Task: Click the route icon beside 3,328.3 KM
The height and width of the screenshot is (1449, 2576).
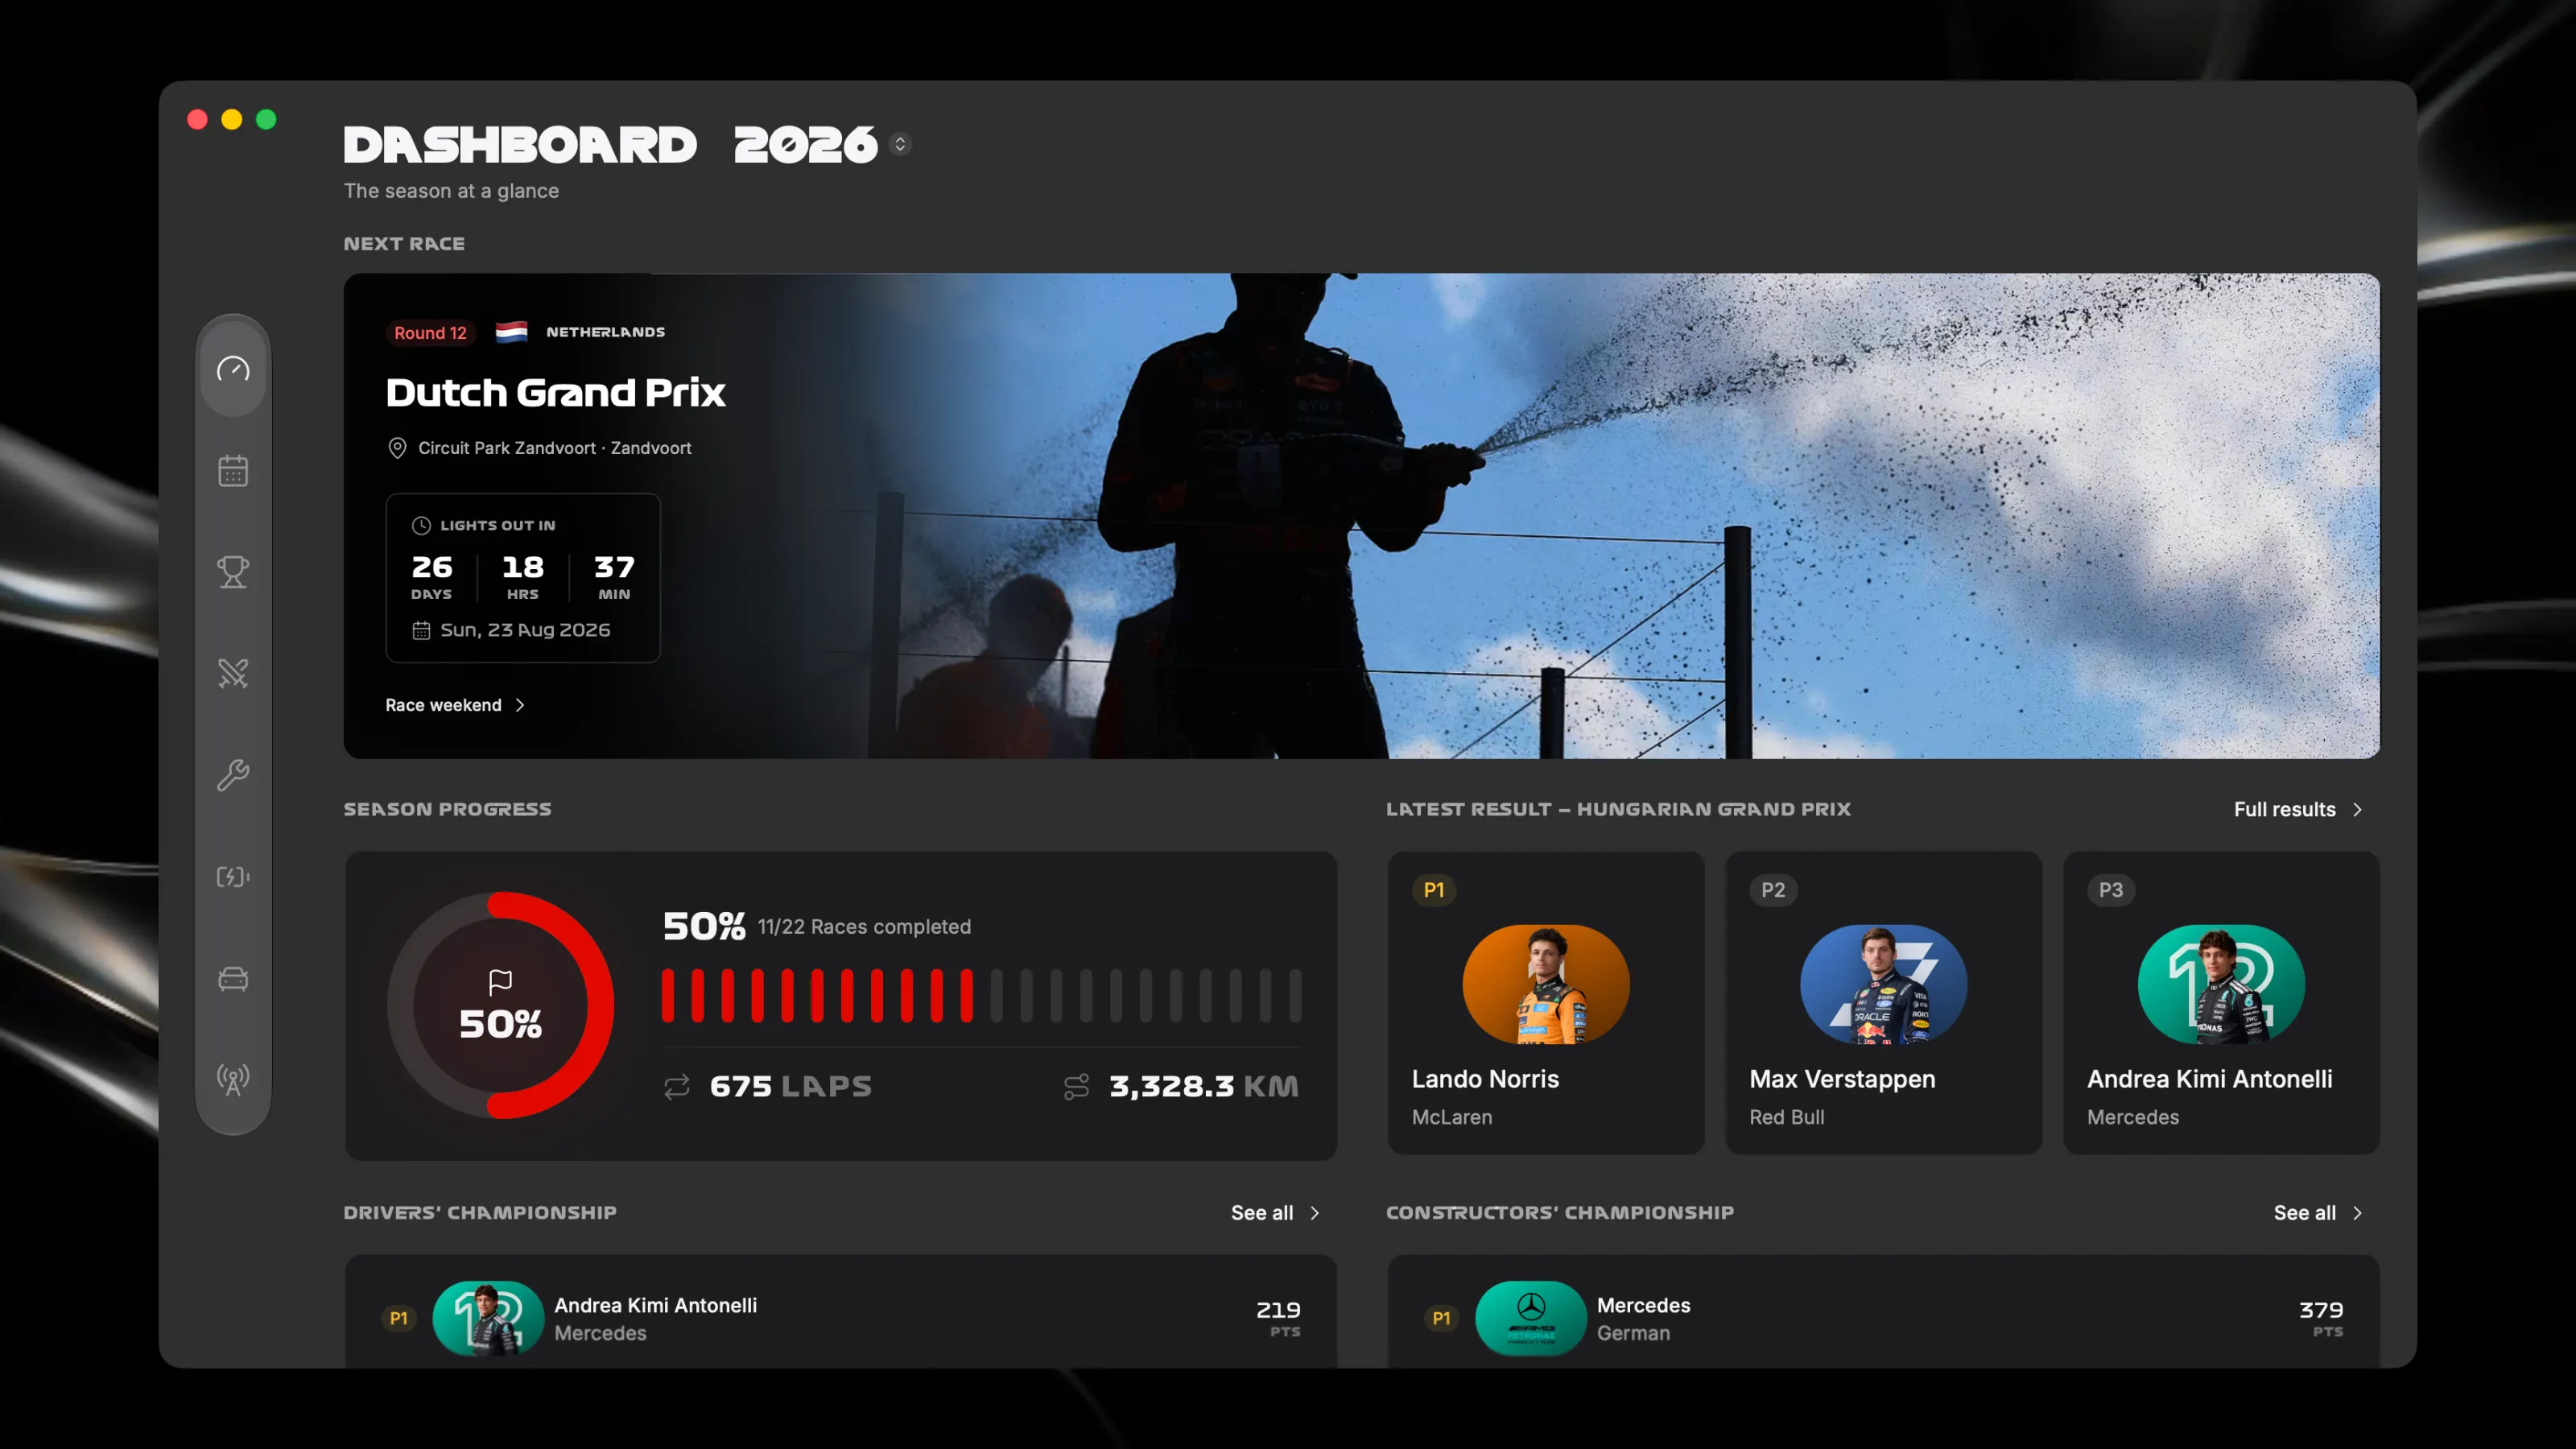Action: pos(1076,1086)
